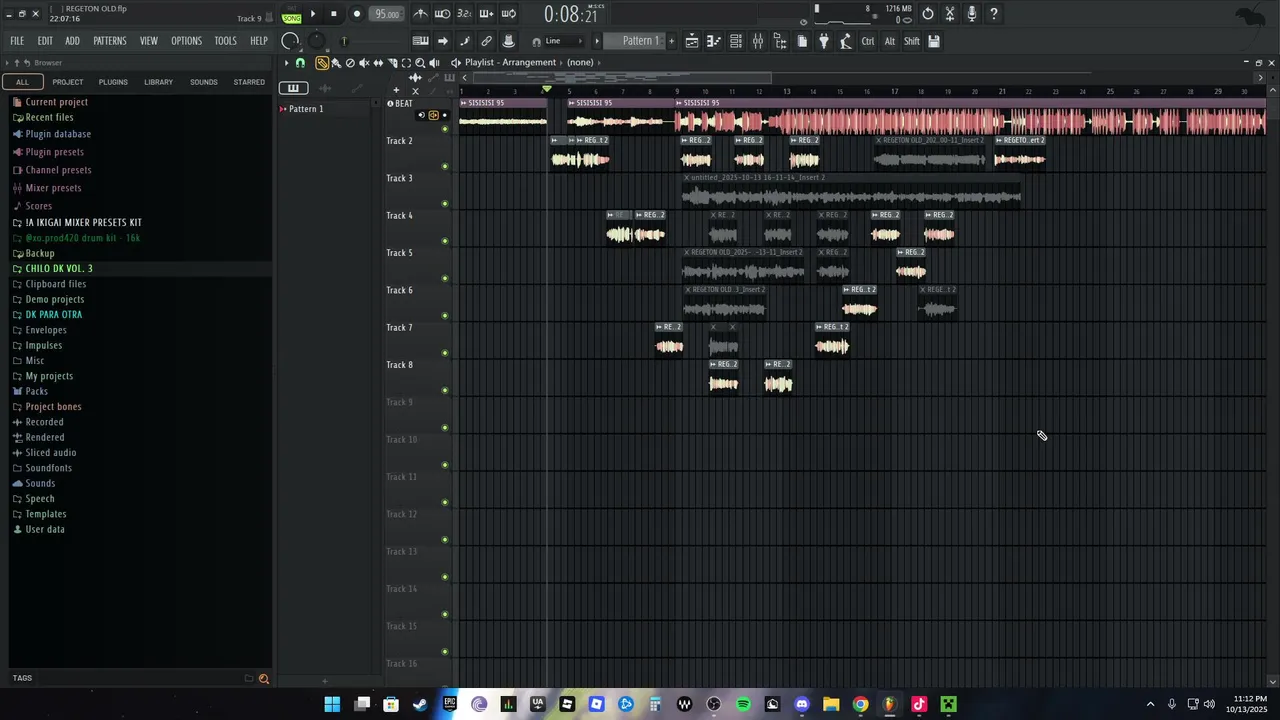Open the typing keyboard to piano icon
This screenshot has height=720, width=1280.
coord(421,41)
